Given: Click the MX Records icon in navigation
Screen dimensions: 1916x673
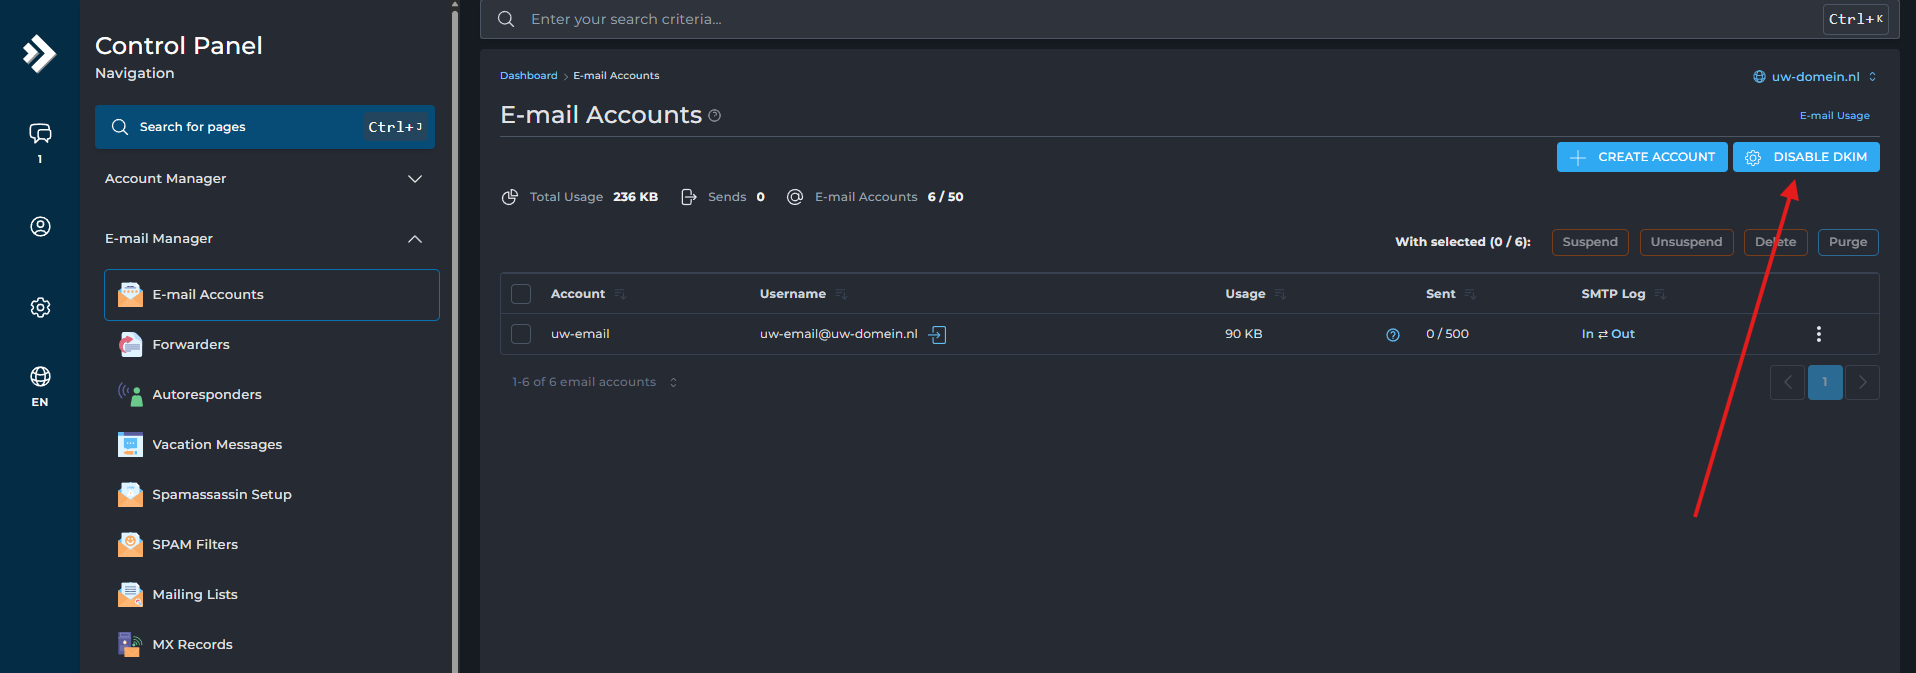Looking at the screenshot, I should [130, 644].
